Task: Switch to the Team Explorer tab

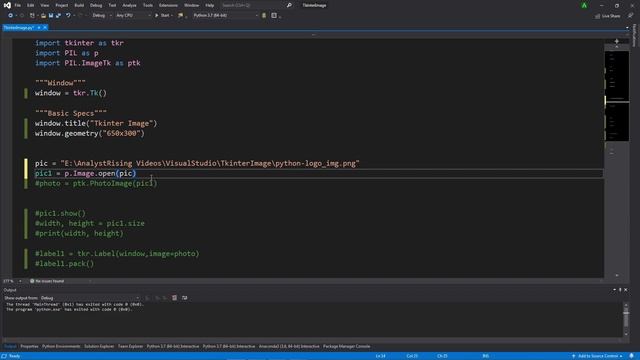Action: click(130, 347)
